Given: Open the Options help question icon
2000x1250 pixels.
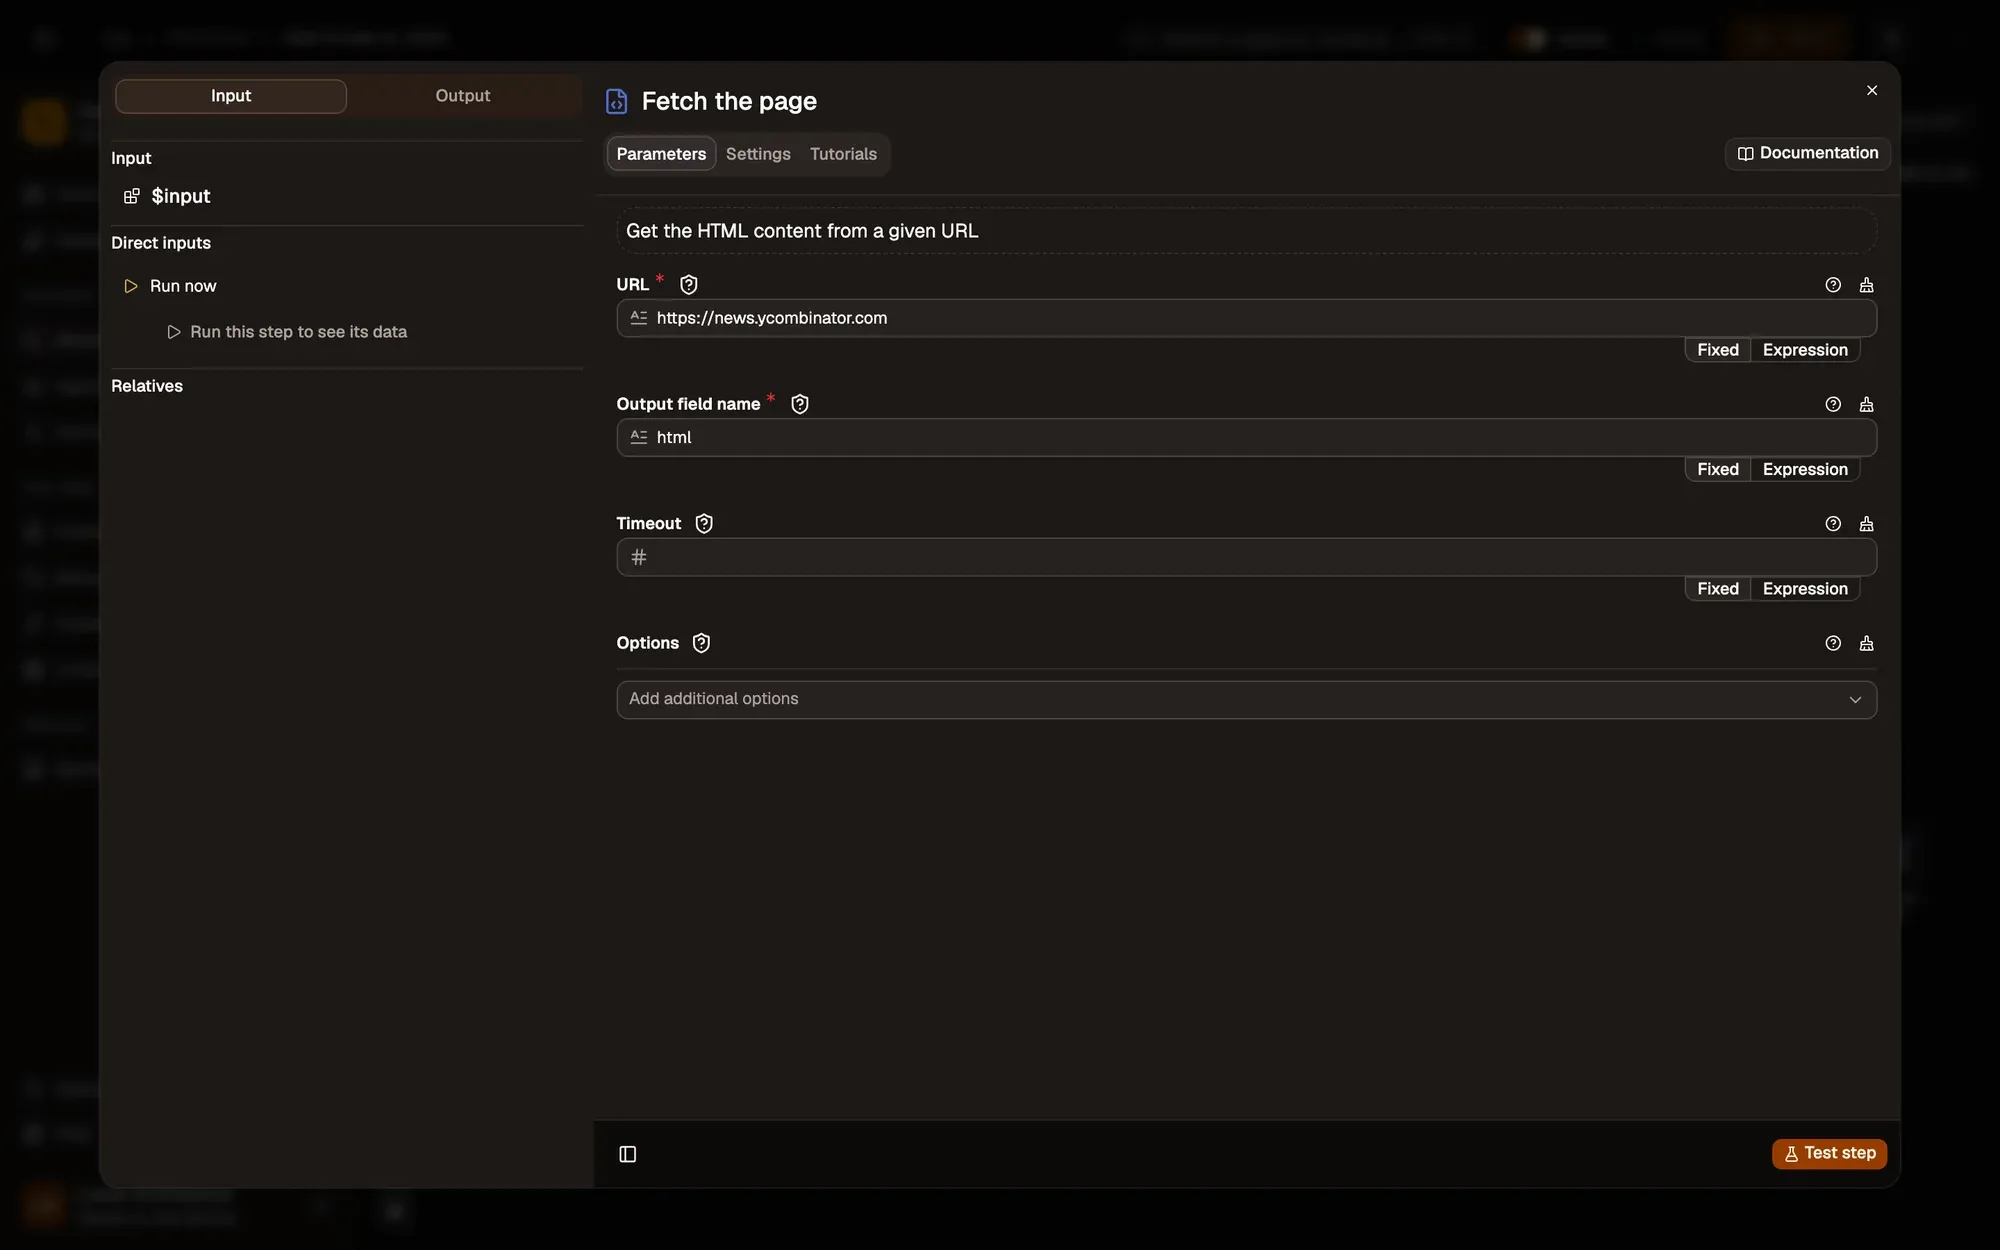Looking at the screenshot, I should point(1833,643).
